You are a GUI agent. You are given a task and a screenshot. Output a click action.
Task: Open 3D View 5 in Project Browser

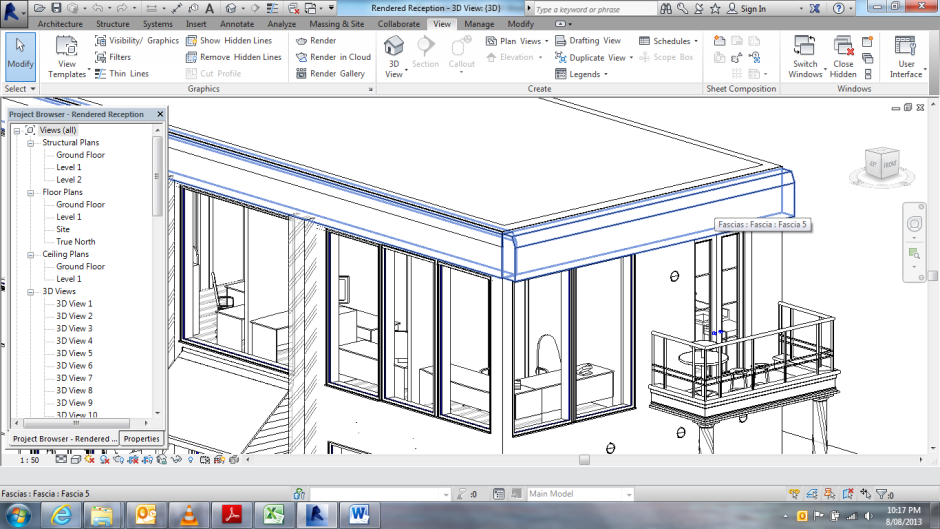tap(74, 353)
